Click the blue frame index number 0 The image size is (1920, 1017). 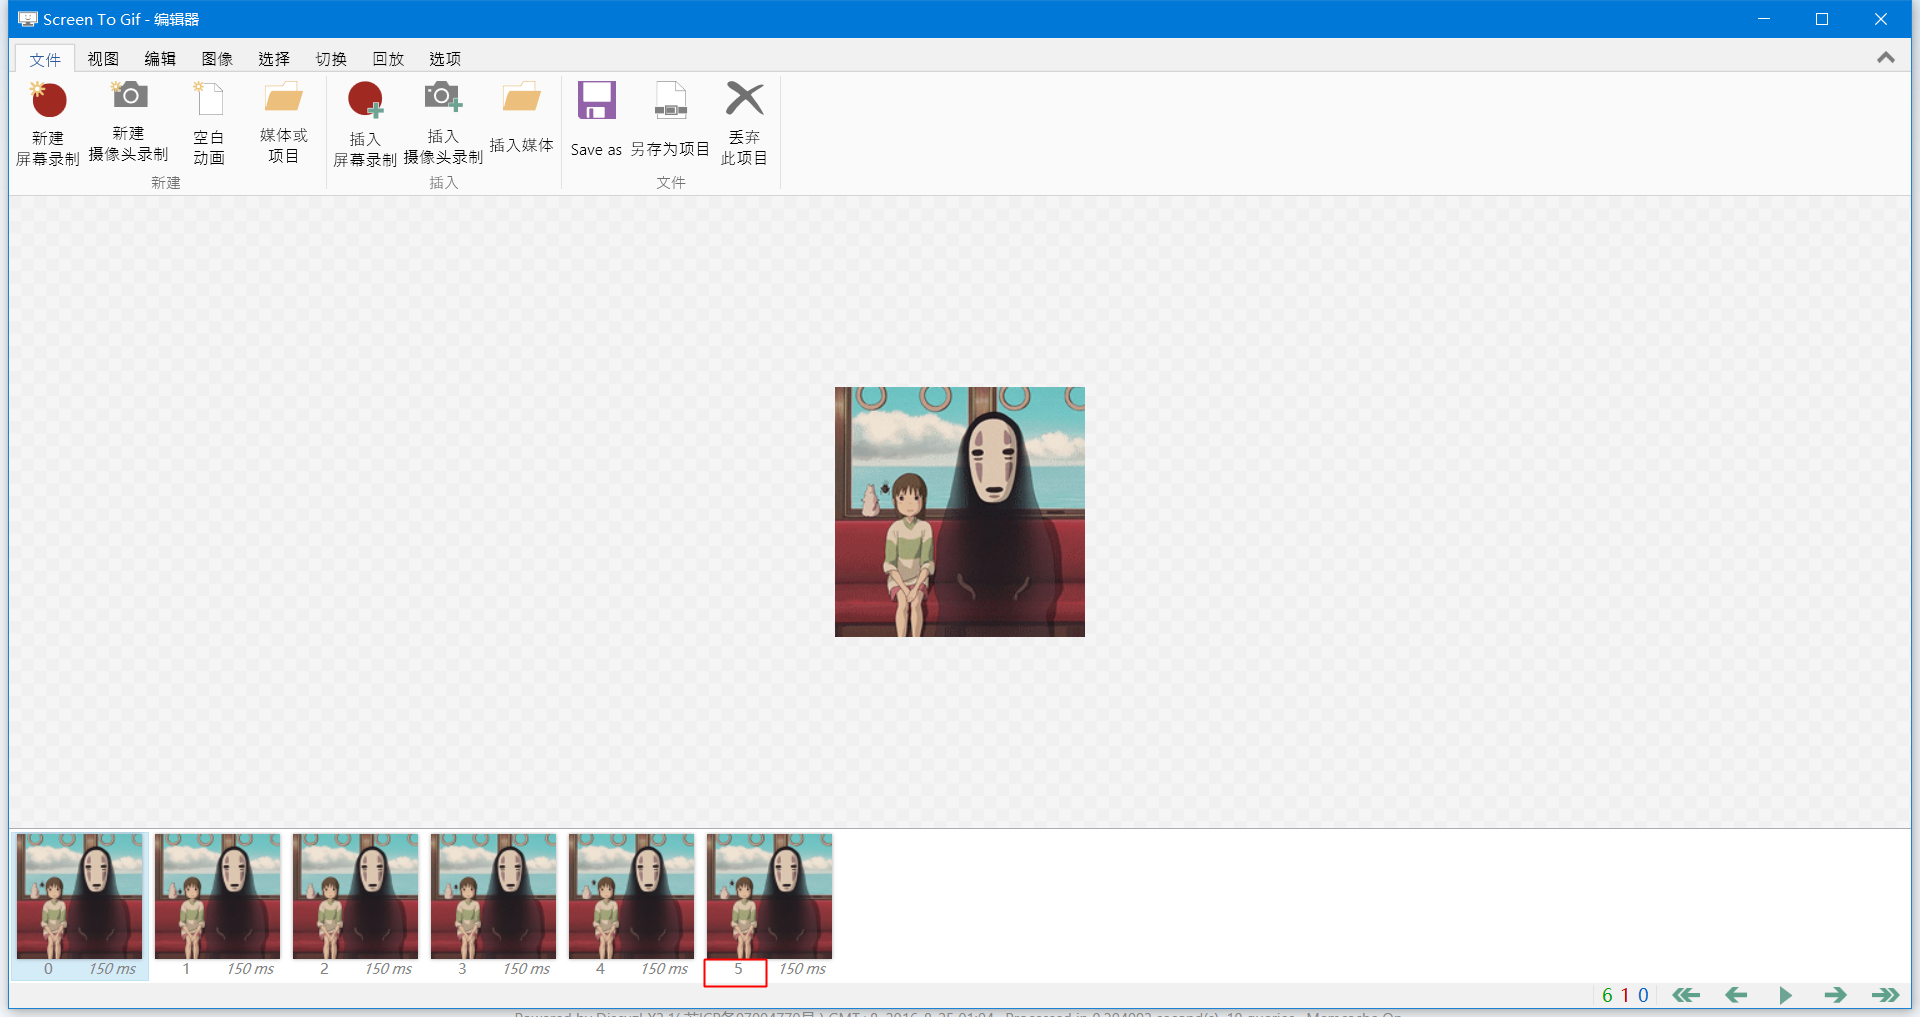(1643, 995)
